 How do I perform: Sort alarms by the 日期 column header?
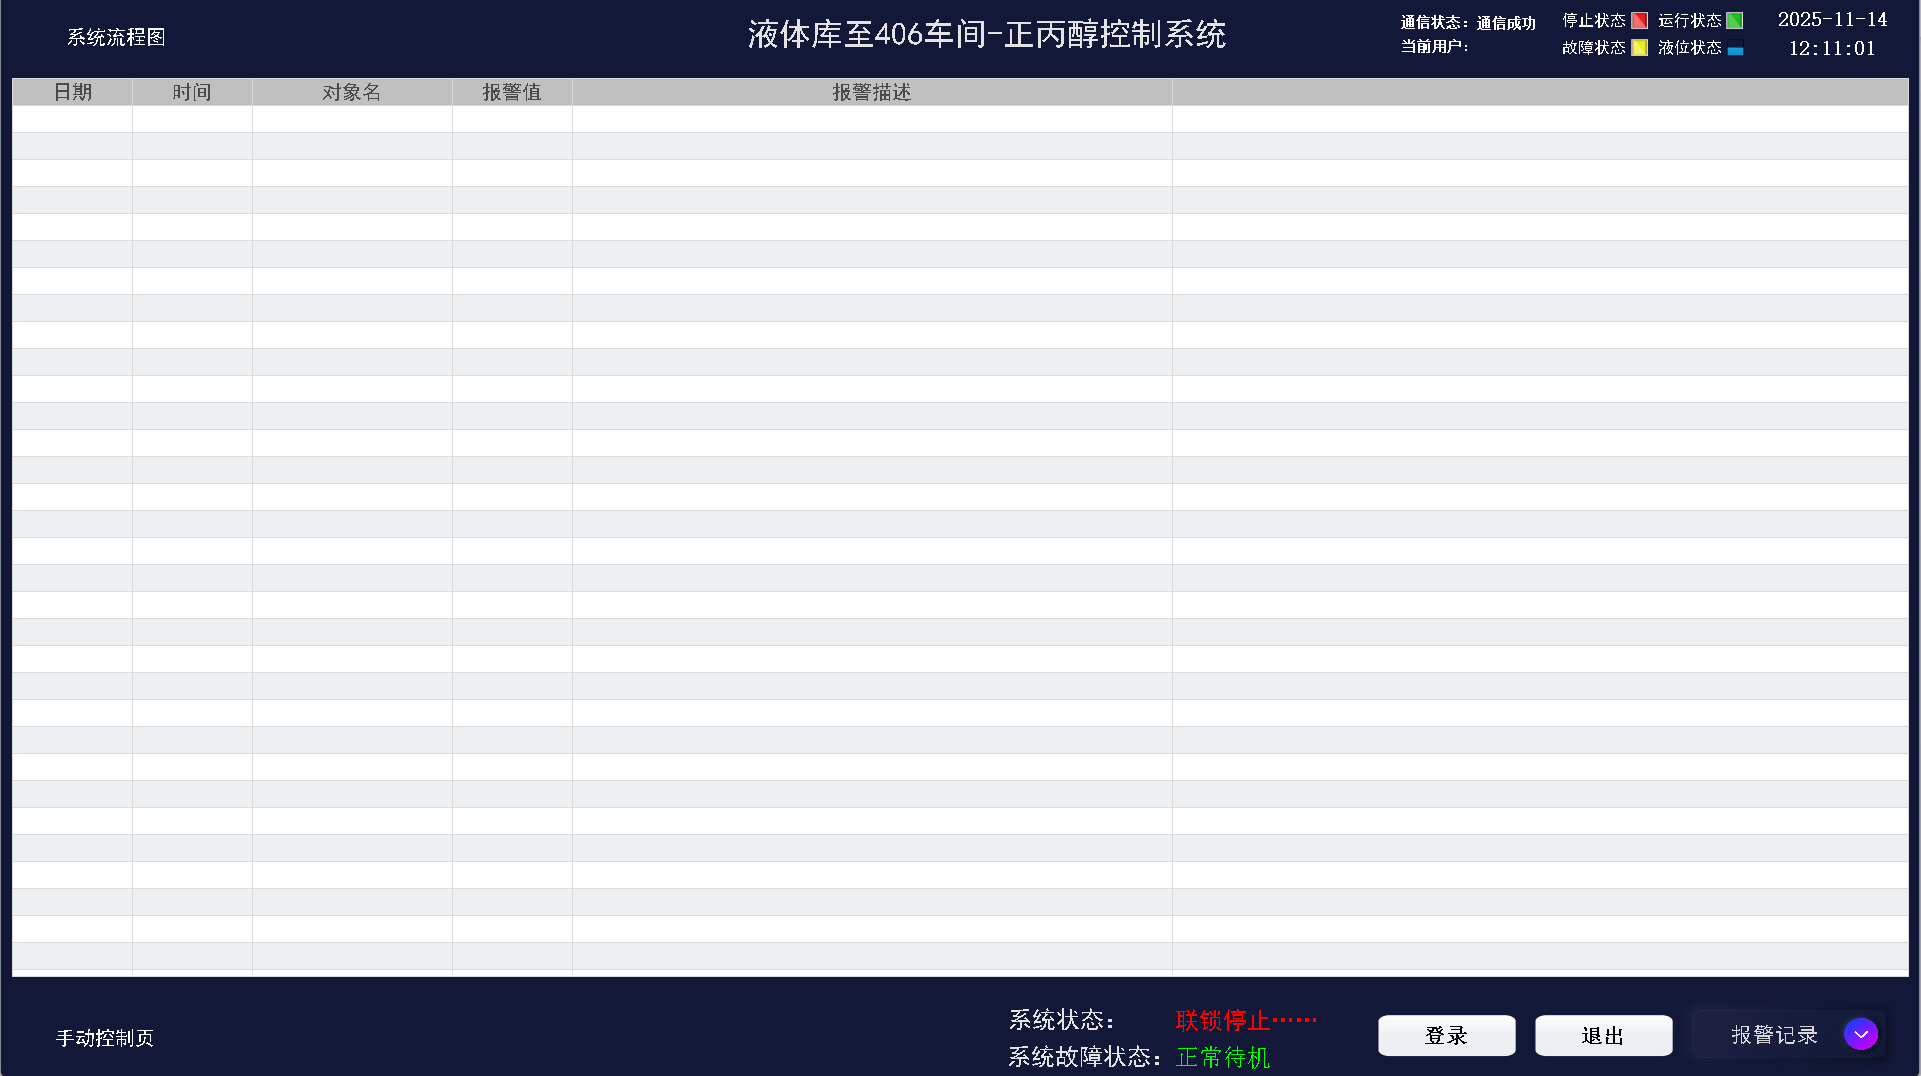coord(72,91)
